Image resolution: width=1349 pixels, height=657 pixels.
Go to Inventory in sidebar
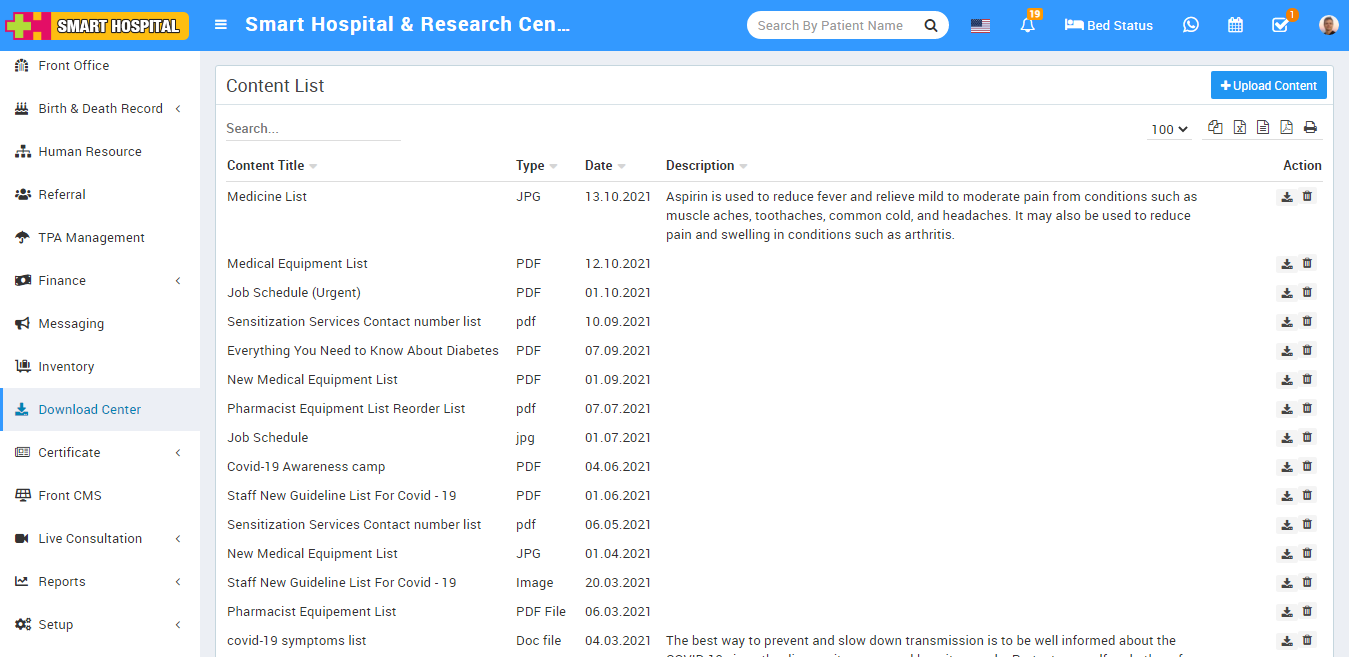(x=66, y=367)
